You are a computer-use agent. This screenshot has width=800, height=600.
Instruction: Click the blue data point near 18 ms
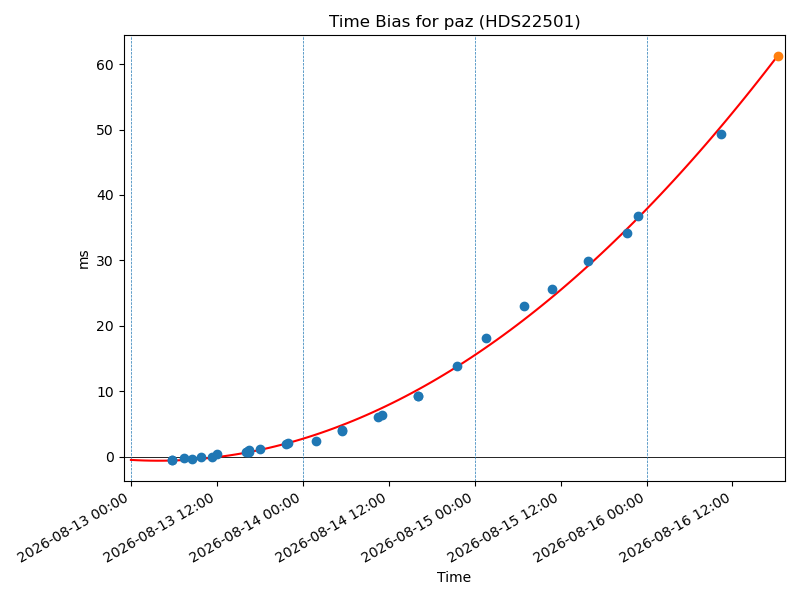click(486, 339)
